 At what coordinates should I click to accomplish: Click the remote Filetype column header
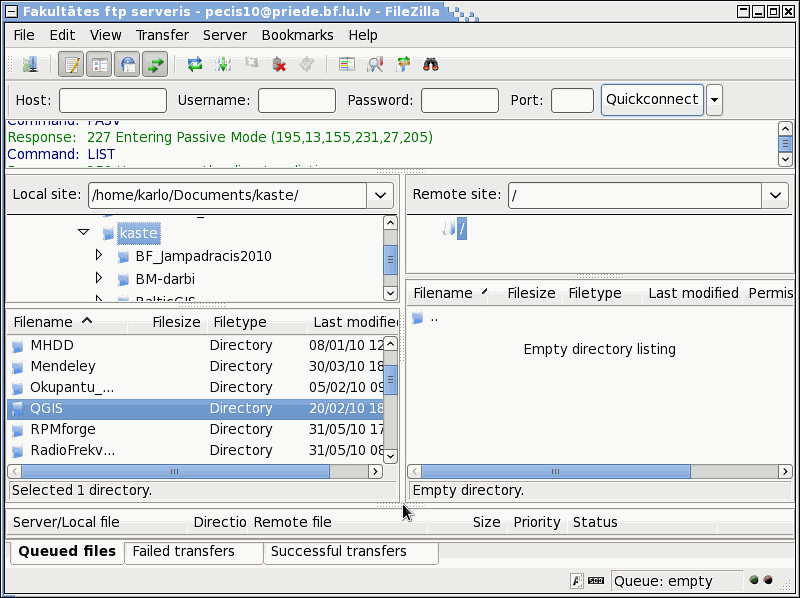603,293
